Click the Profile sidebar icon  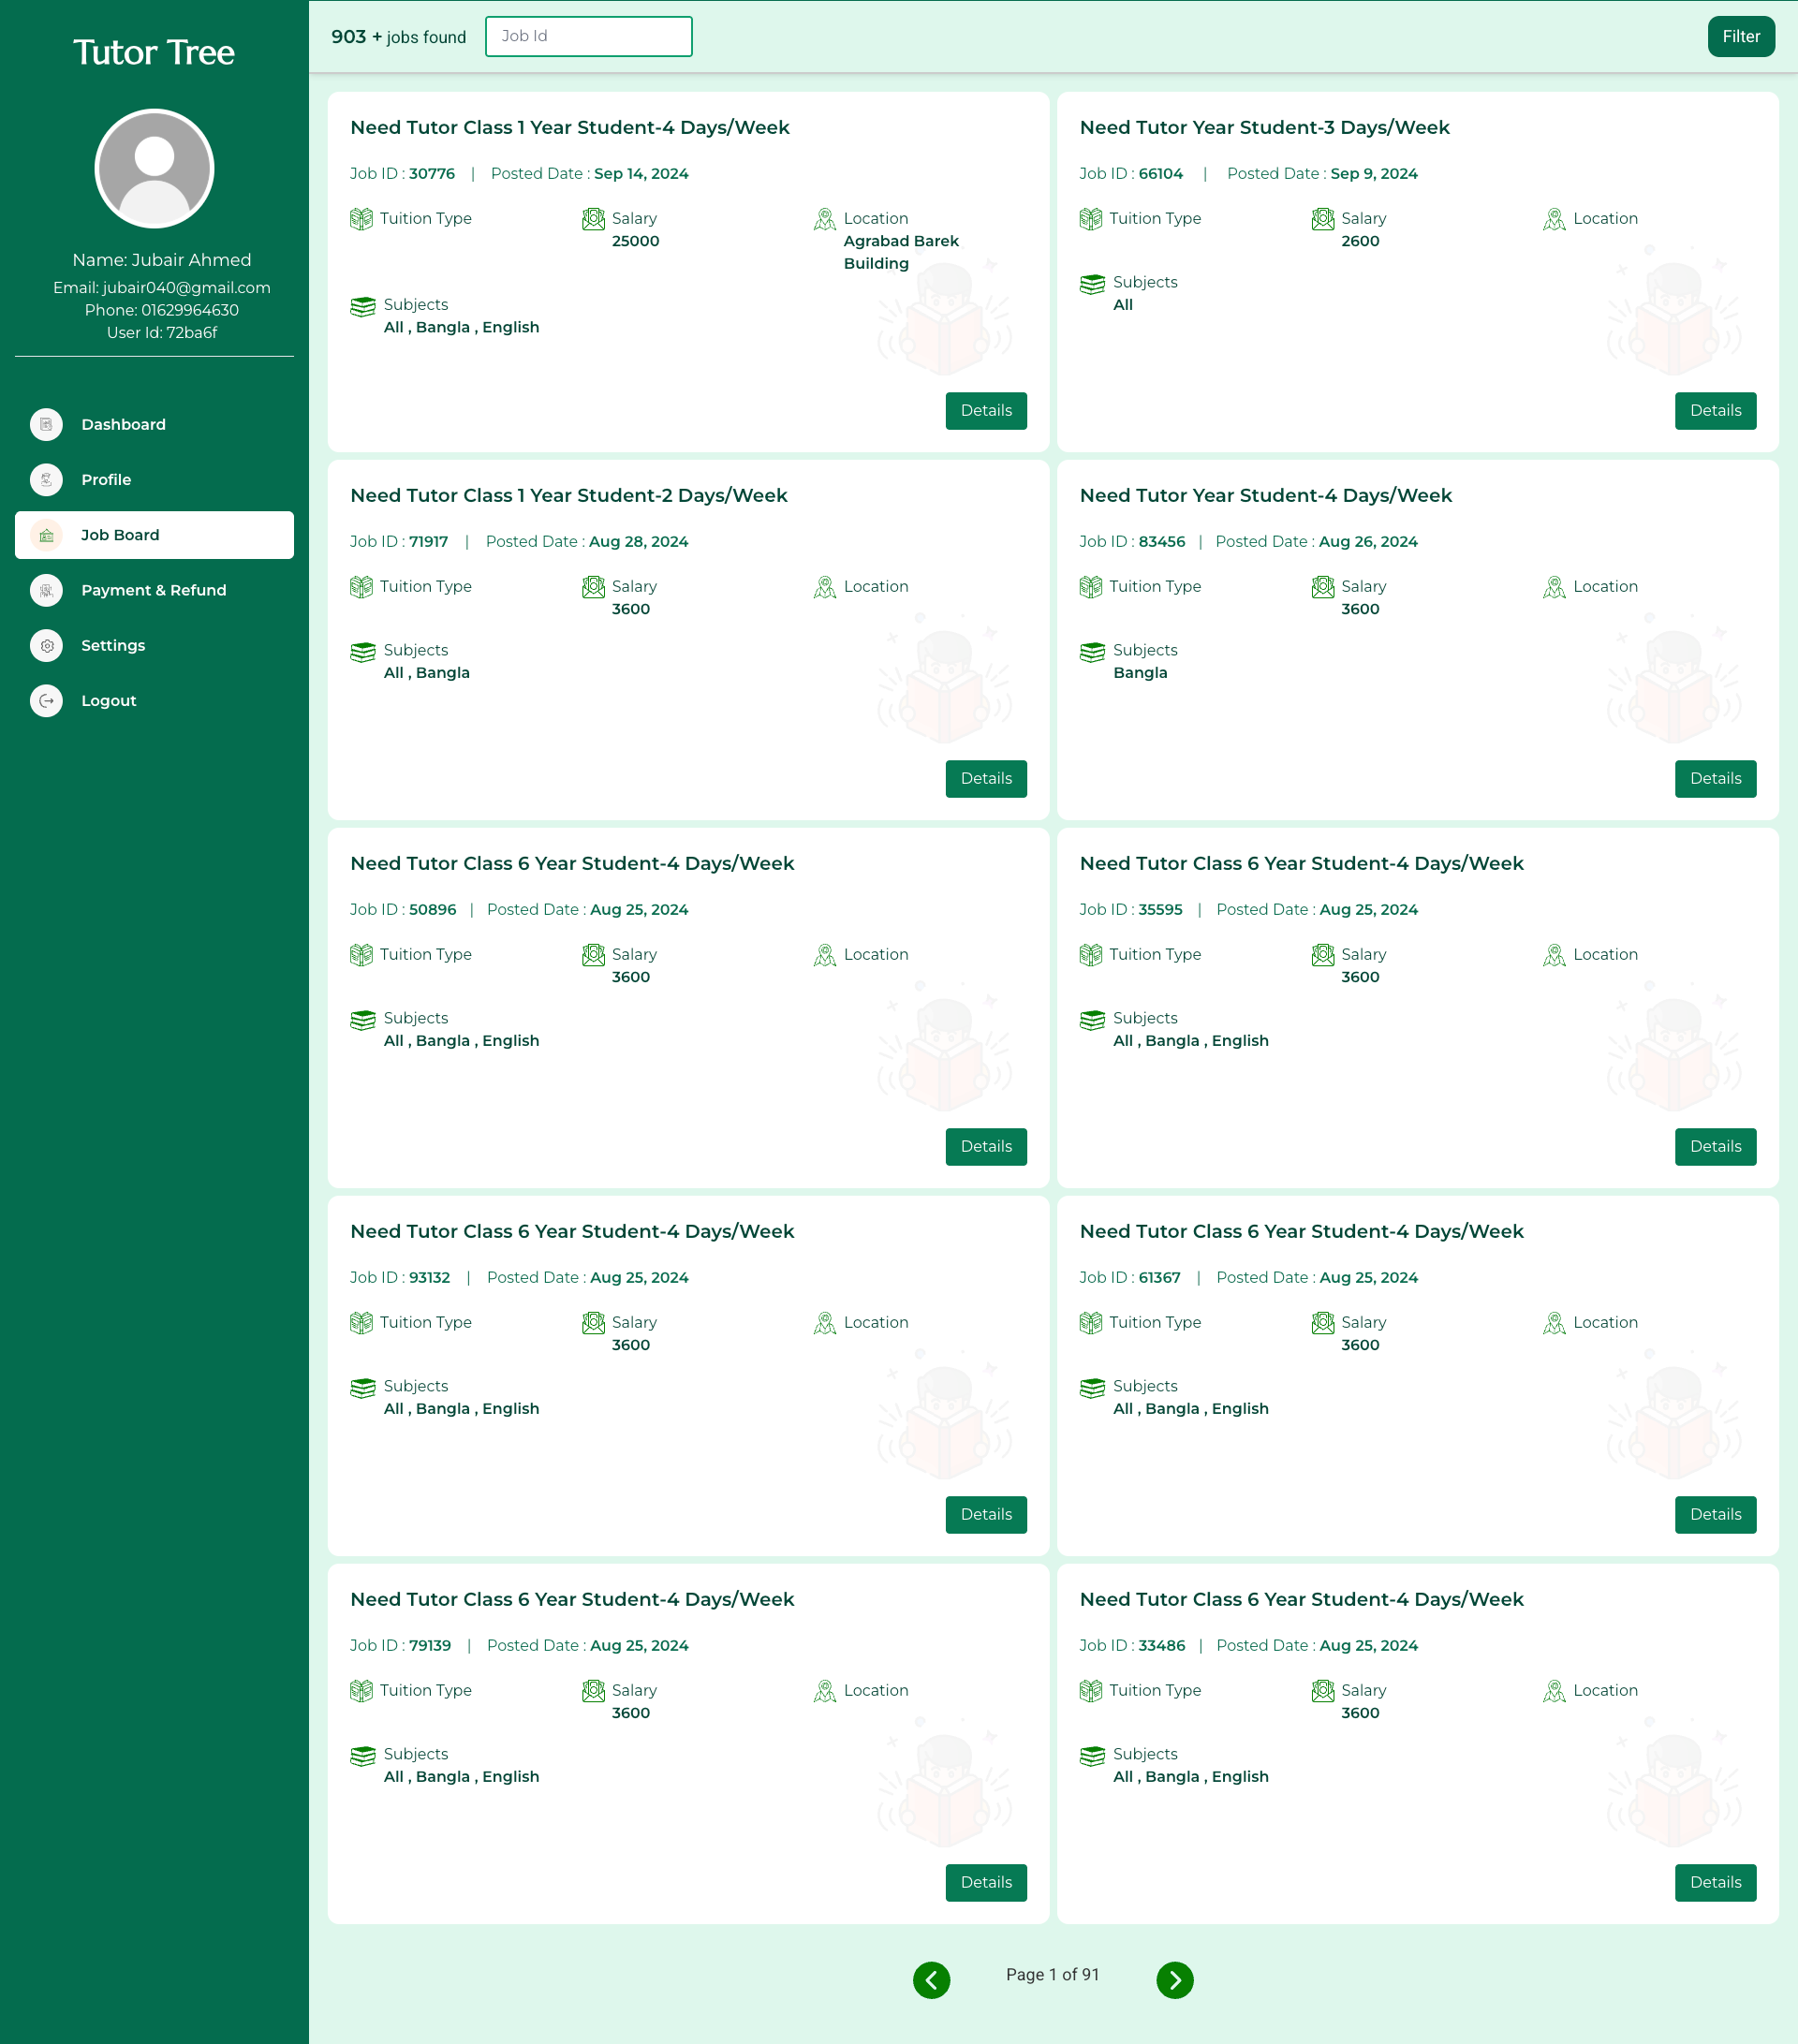click(46, 479)
